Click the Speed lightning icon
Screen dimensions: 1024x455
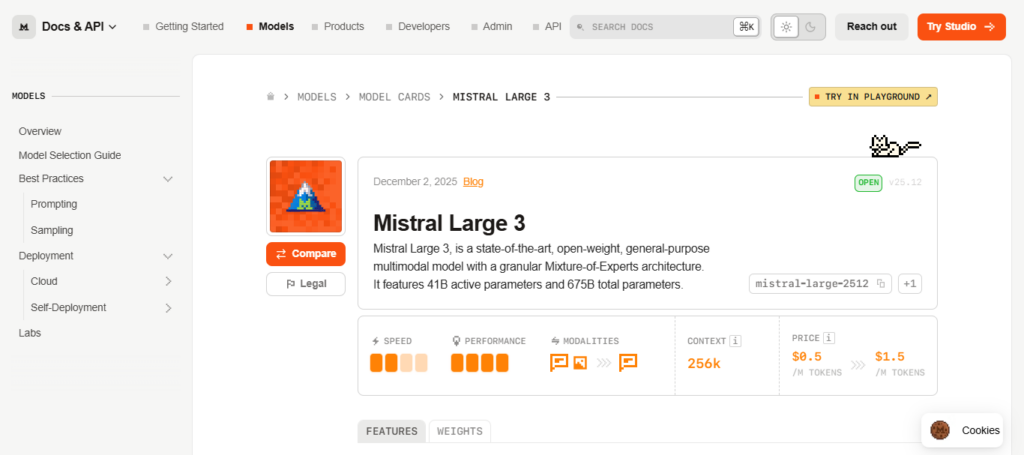coord(376,341)
